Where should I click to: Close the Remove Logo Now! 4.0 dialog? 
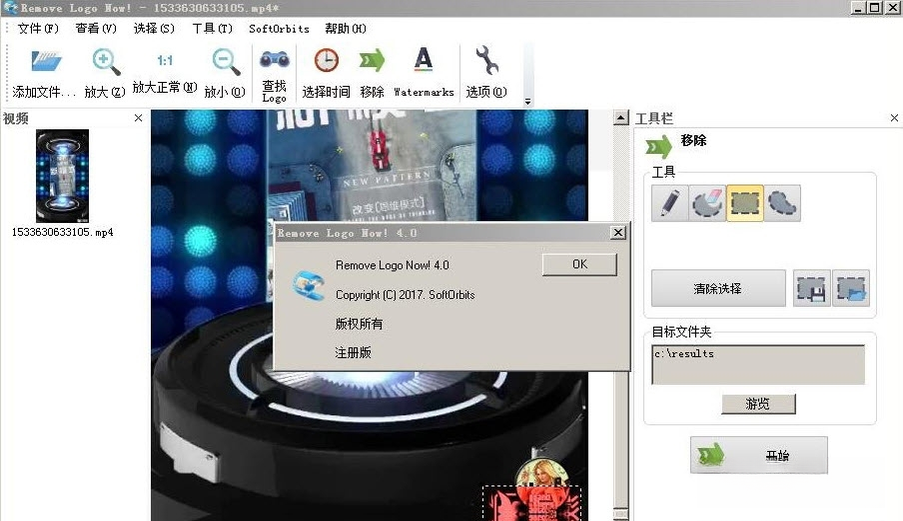(x=618, y=233)
